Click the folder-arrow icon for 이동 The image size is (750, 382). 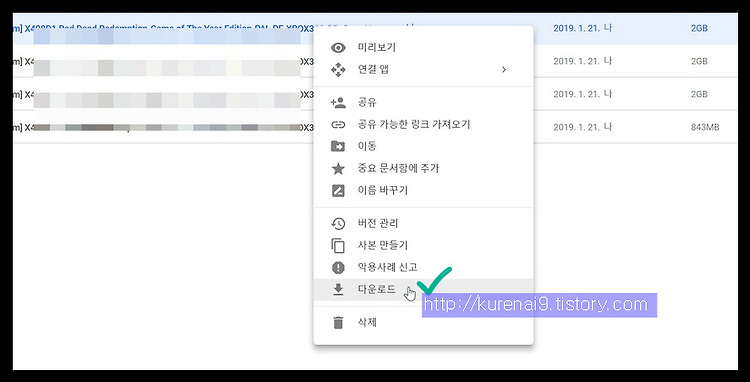(x=338, y=146)
